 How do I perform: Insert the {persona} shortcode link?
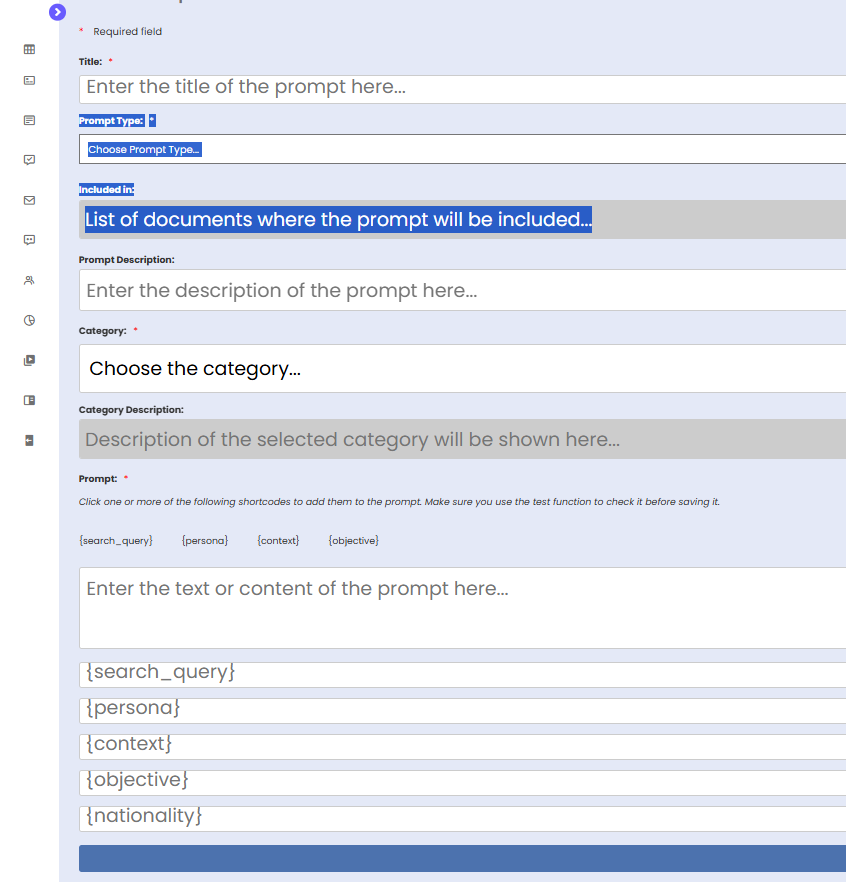tap(205, 541)
